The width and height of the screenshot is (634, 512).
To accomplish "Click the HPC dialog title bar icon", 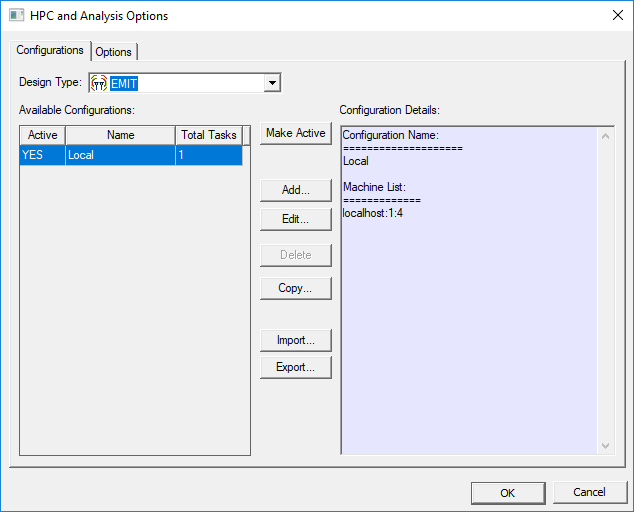I will point(16,15).
